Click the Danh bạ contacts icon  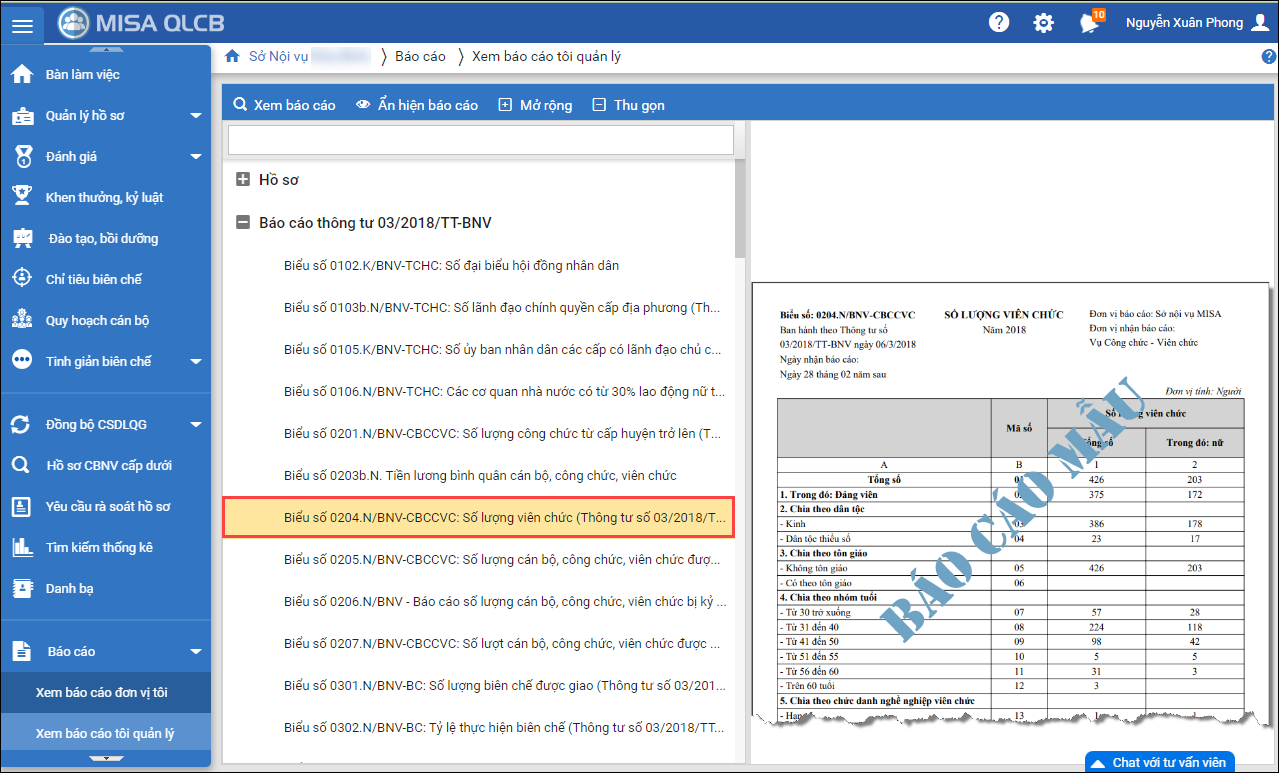22,588
